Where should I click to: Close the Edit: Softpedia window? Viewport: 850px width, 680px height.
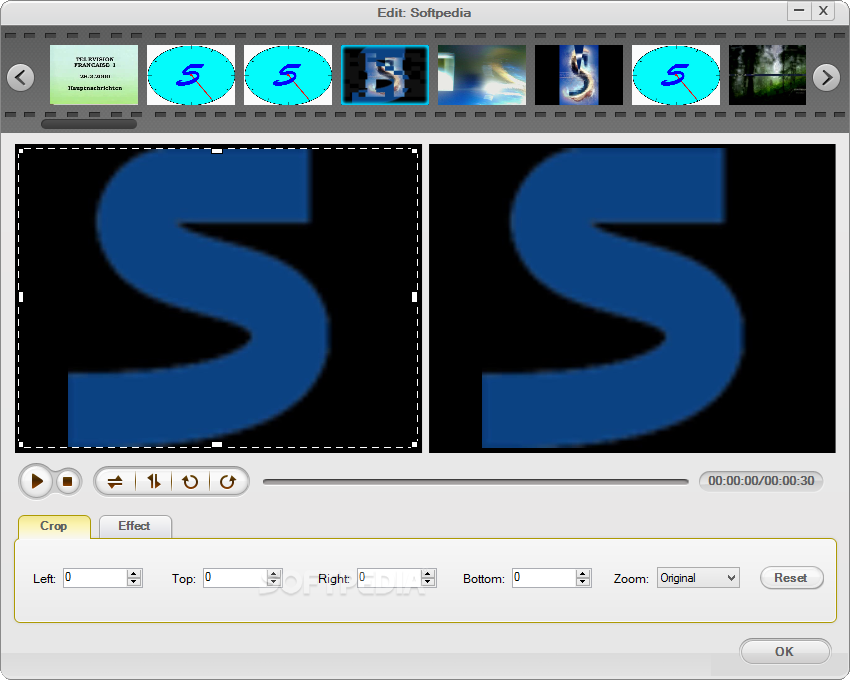click(x=823, y=11)
